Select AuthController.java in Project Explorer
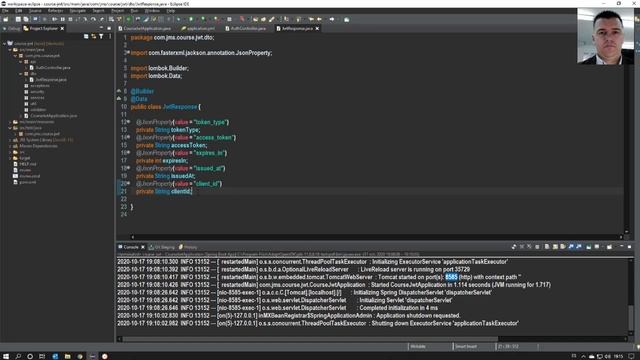This screenshot has width=640, height=360. [x=53, y=68]
